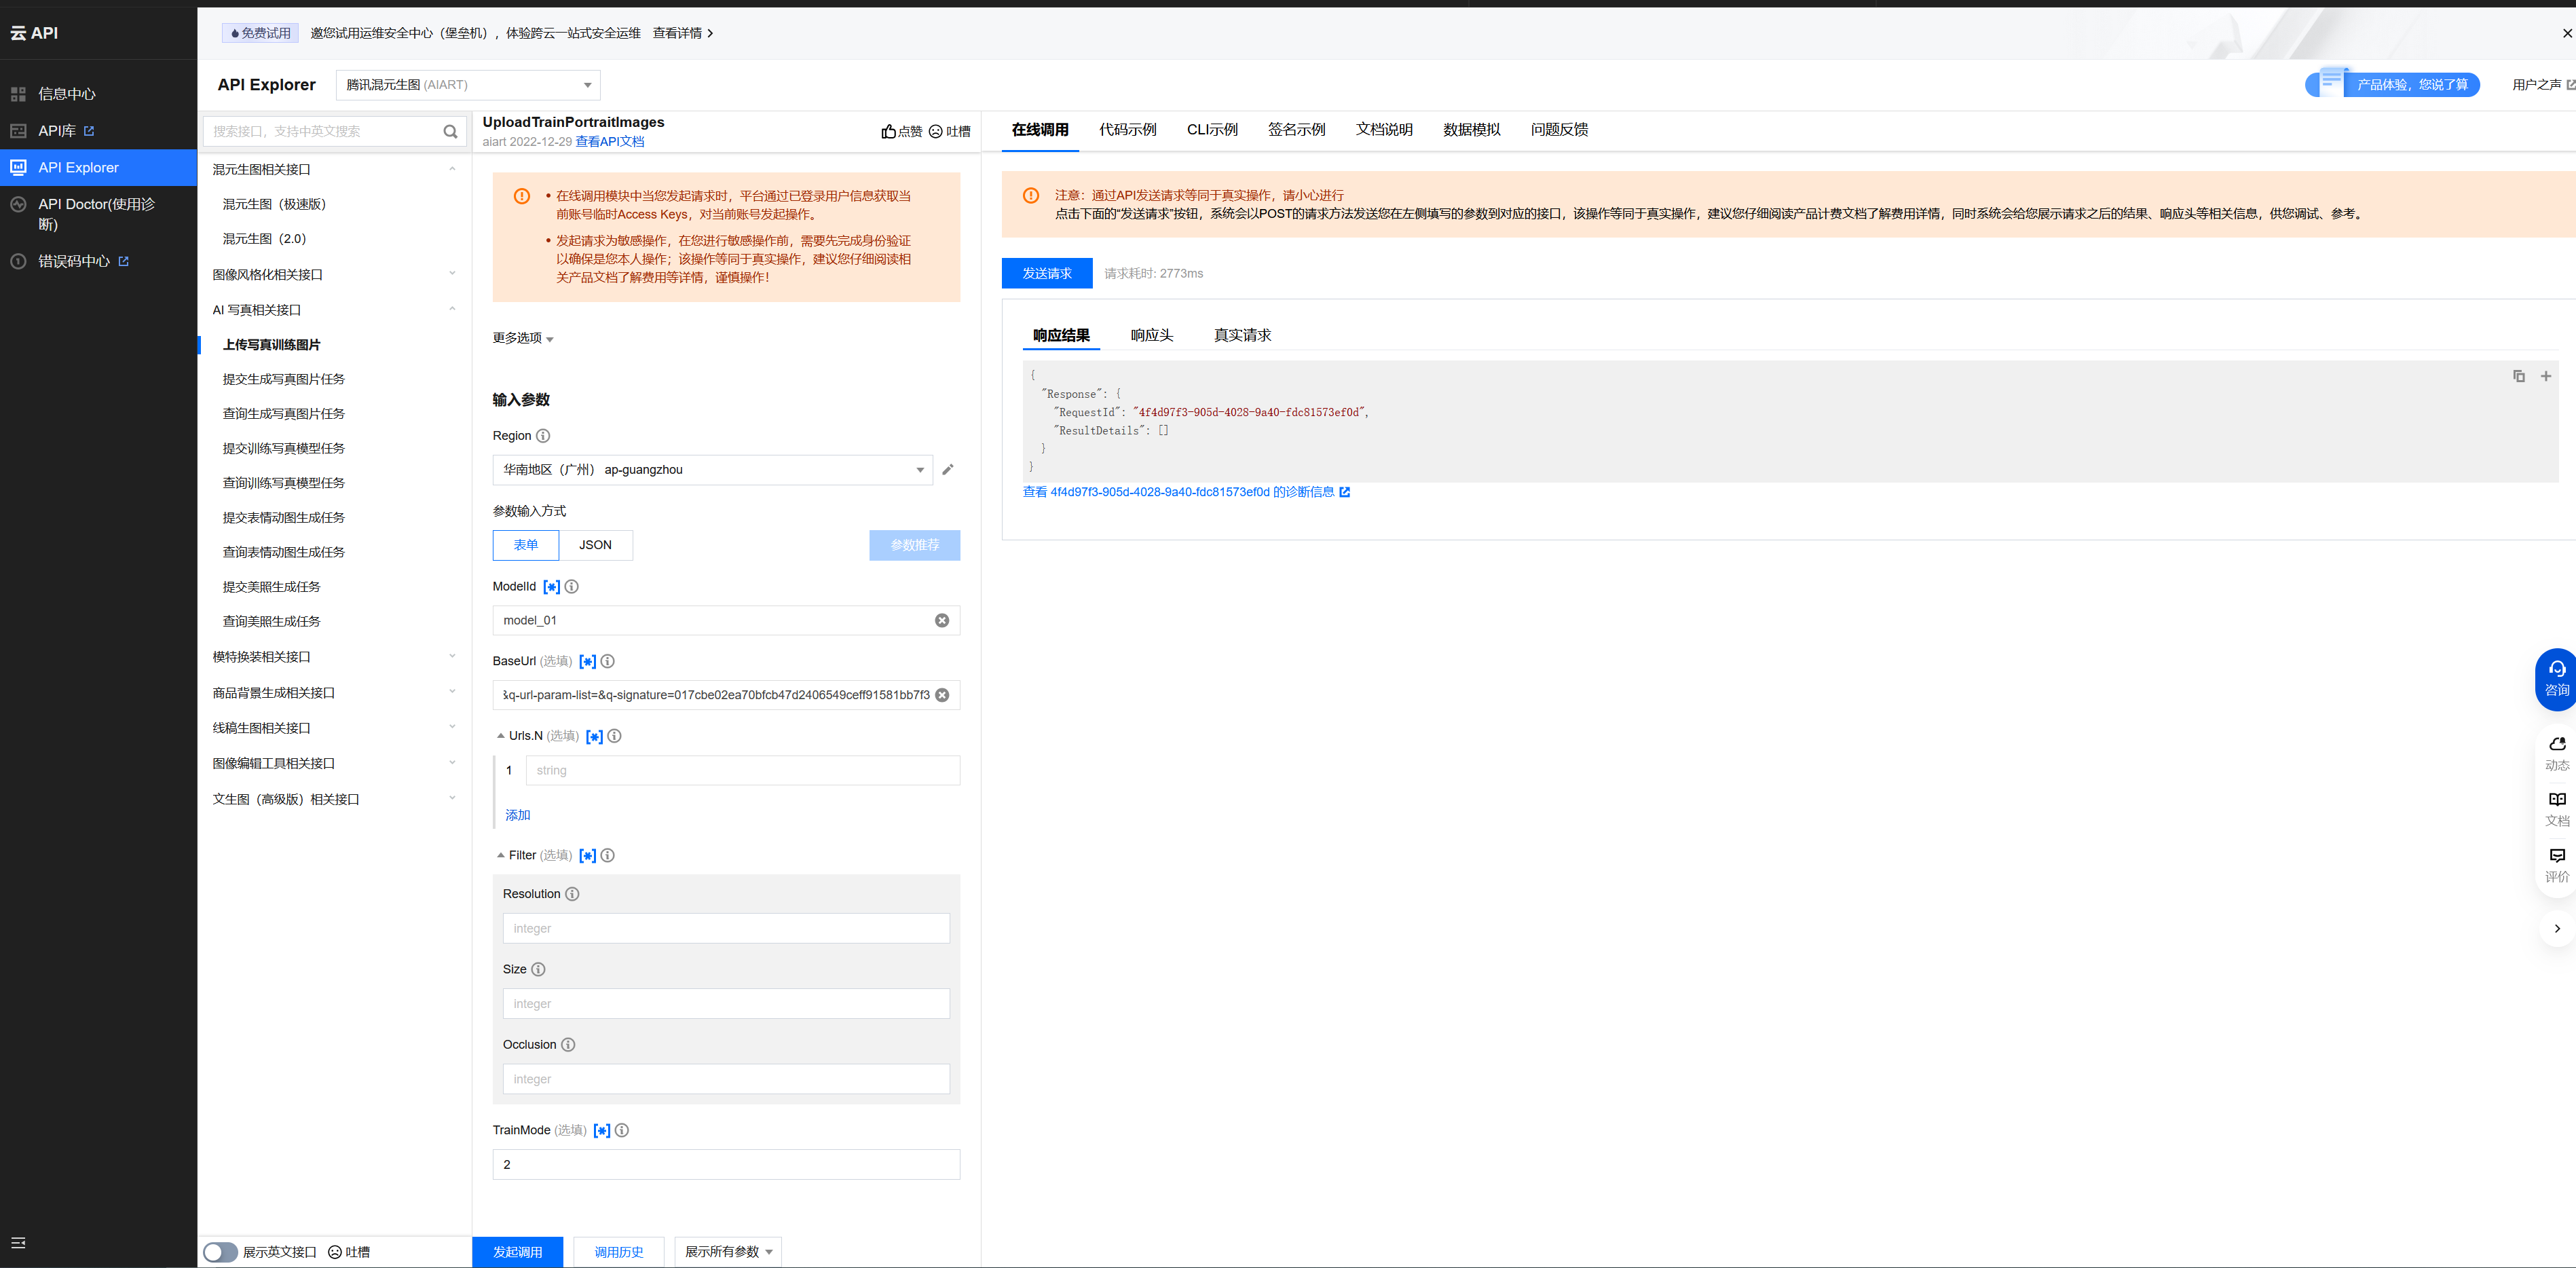Open API Doctor diagnosis tool
Screen dimensions: 2576x1268
point(98,213)
